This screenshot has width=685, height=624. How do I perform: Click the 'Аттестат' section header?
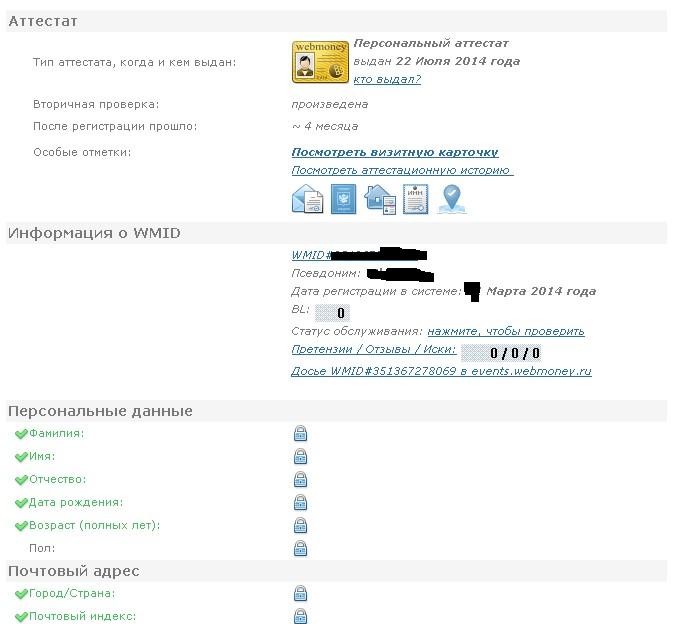[336, 21]
